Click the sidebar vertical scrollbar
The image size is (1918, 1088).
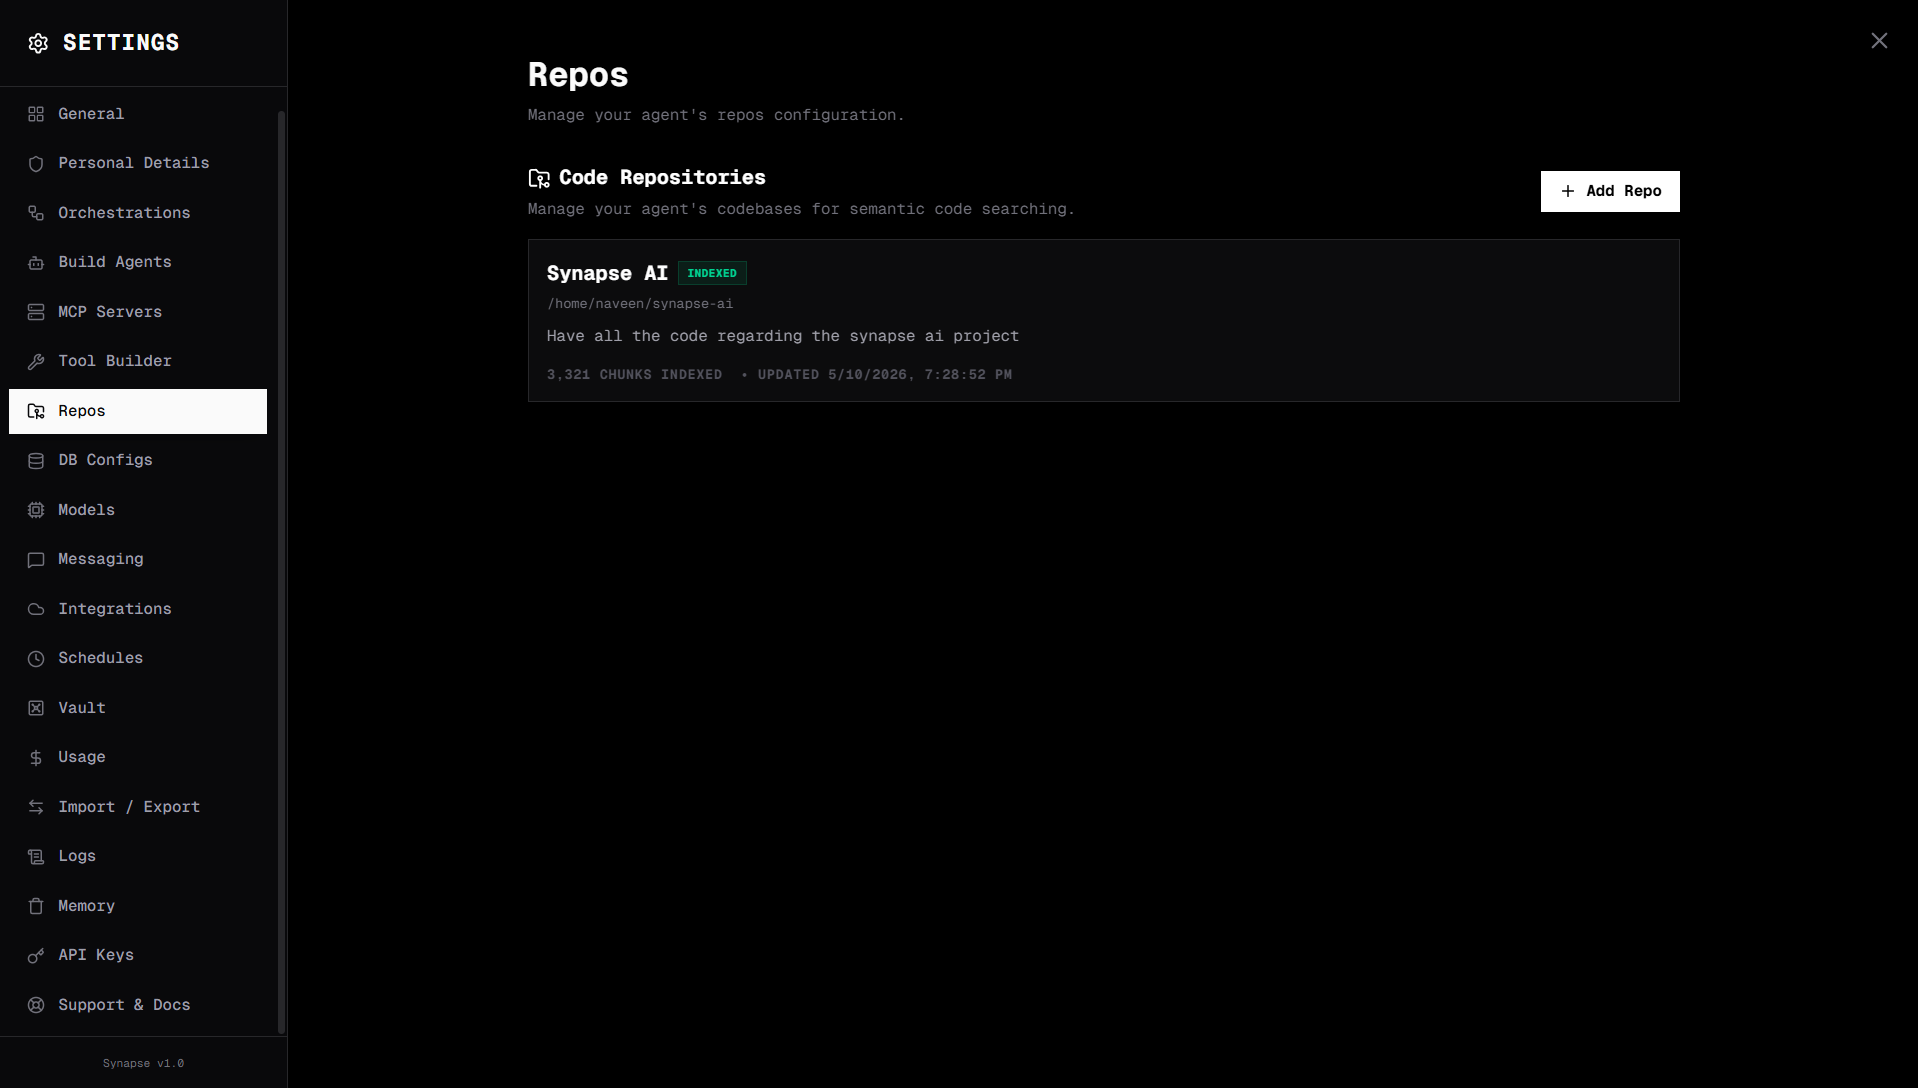[x=281, y=572]
